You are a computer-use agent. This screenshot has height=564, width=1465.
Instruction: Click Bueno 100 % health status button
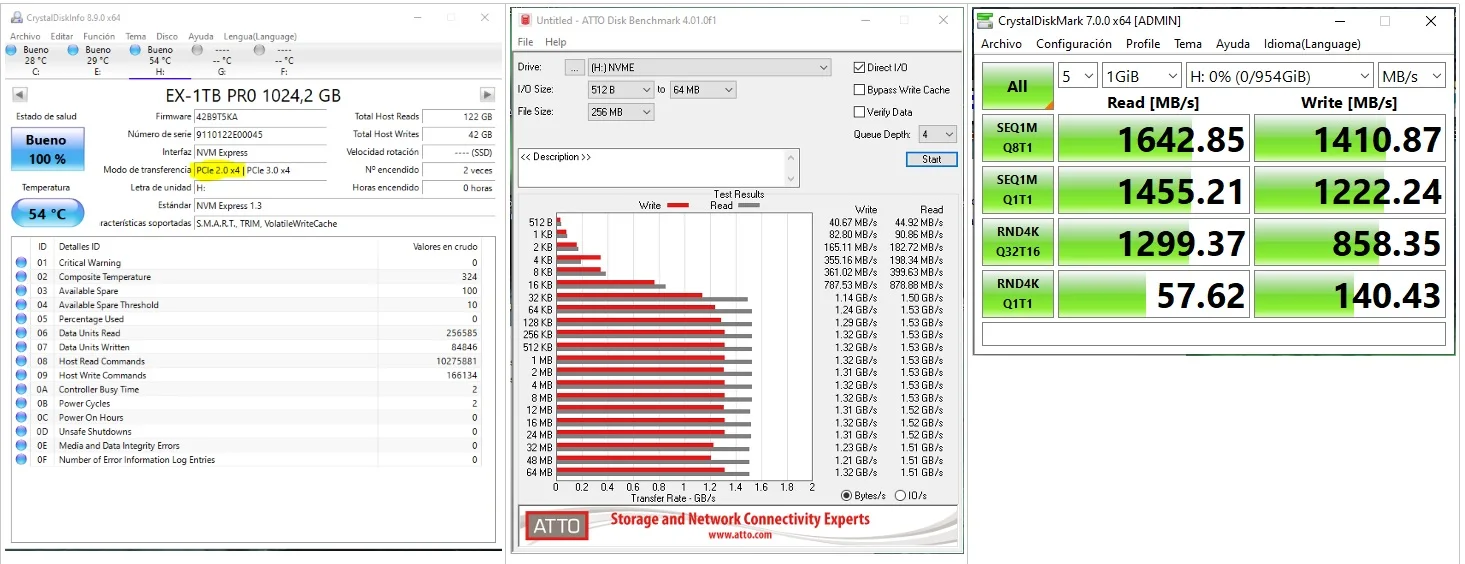(x=46, y=149)
